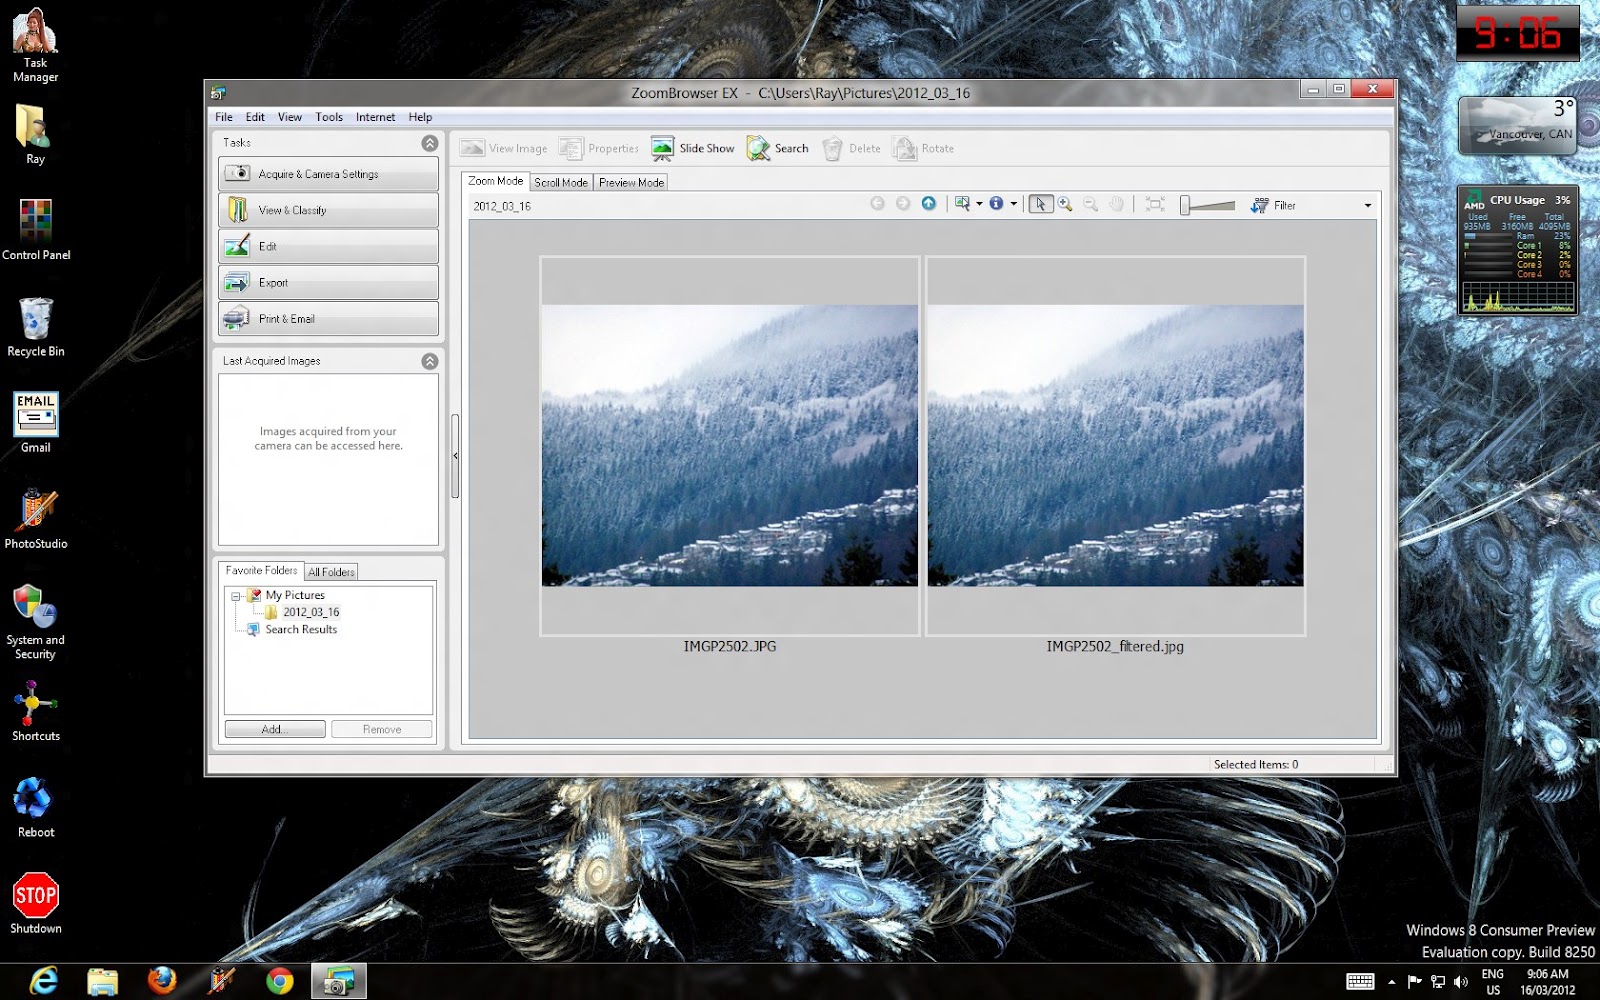
Task: Switch to the Scroll Mode tab
Action: (560, 182)
